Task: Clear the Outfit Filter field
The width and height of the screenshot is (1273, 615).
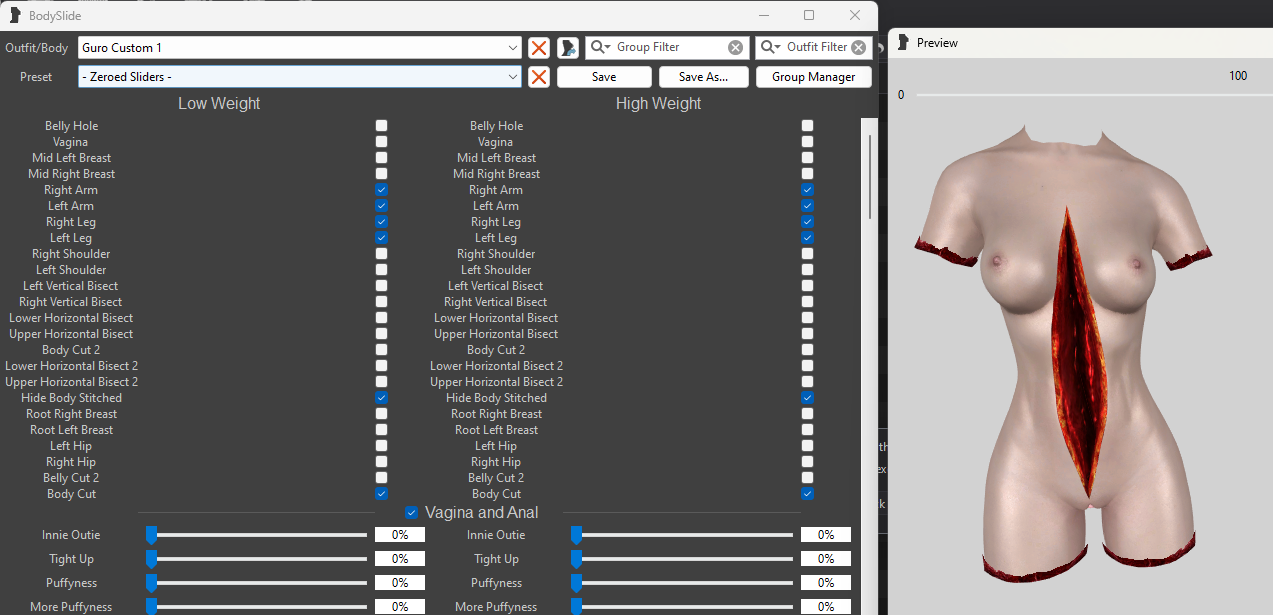Action: pyautogui.click(x=858, y=47)
